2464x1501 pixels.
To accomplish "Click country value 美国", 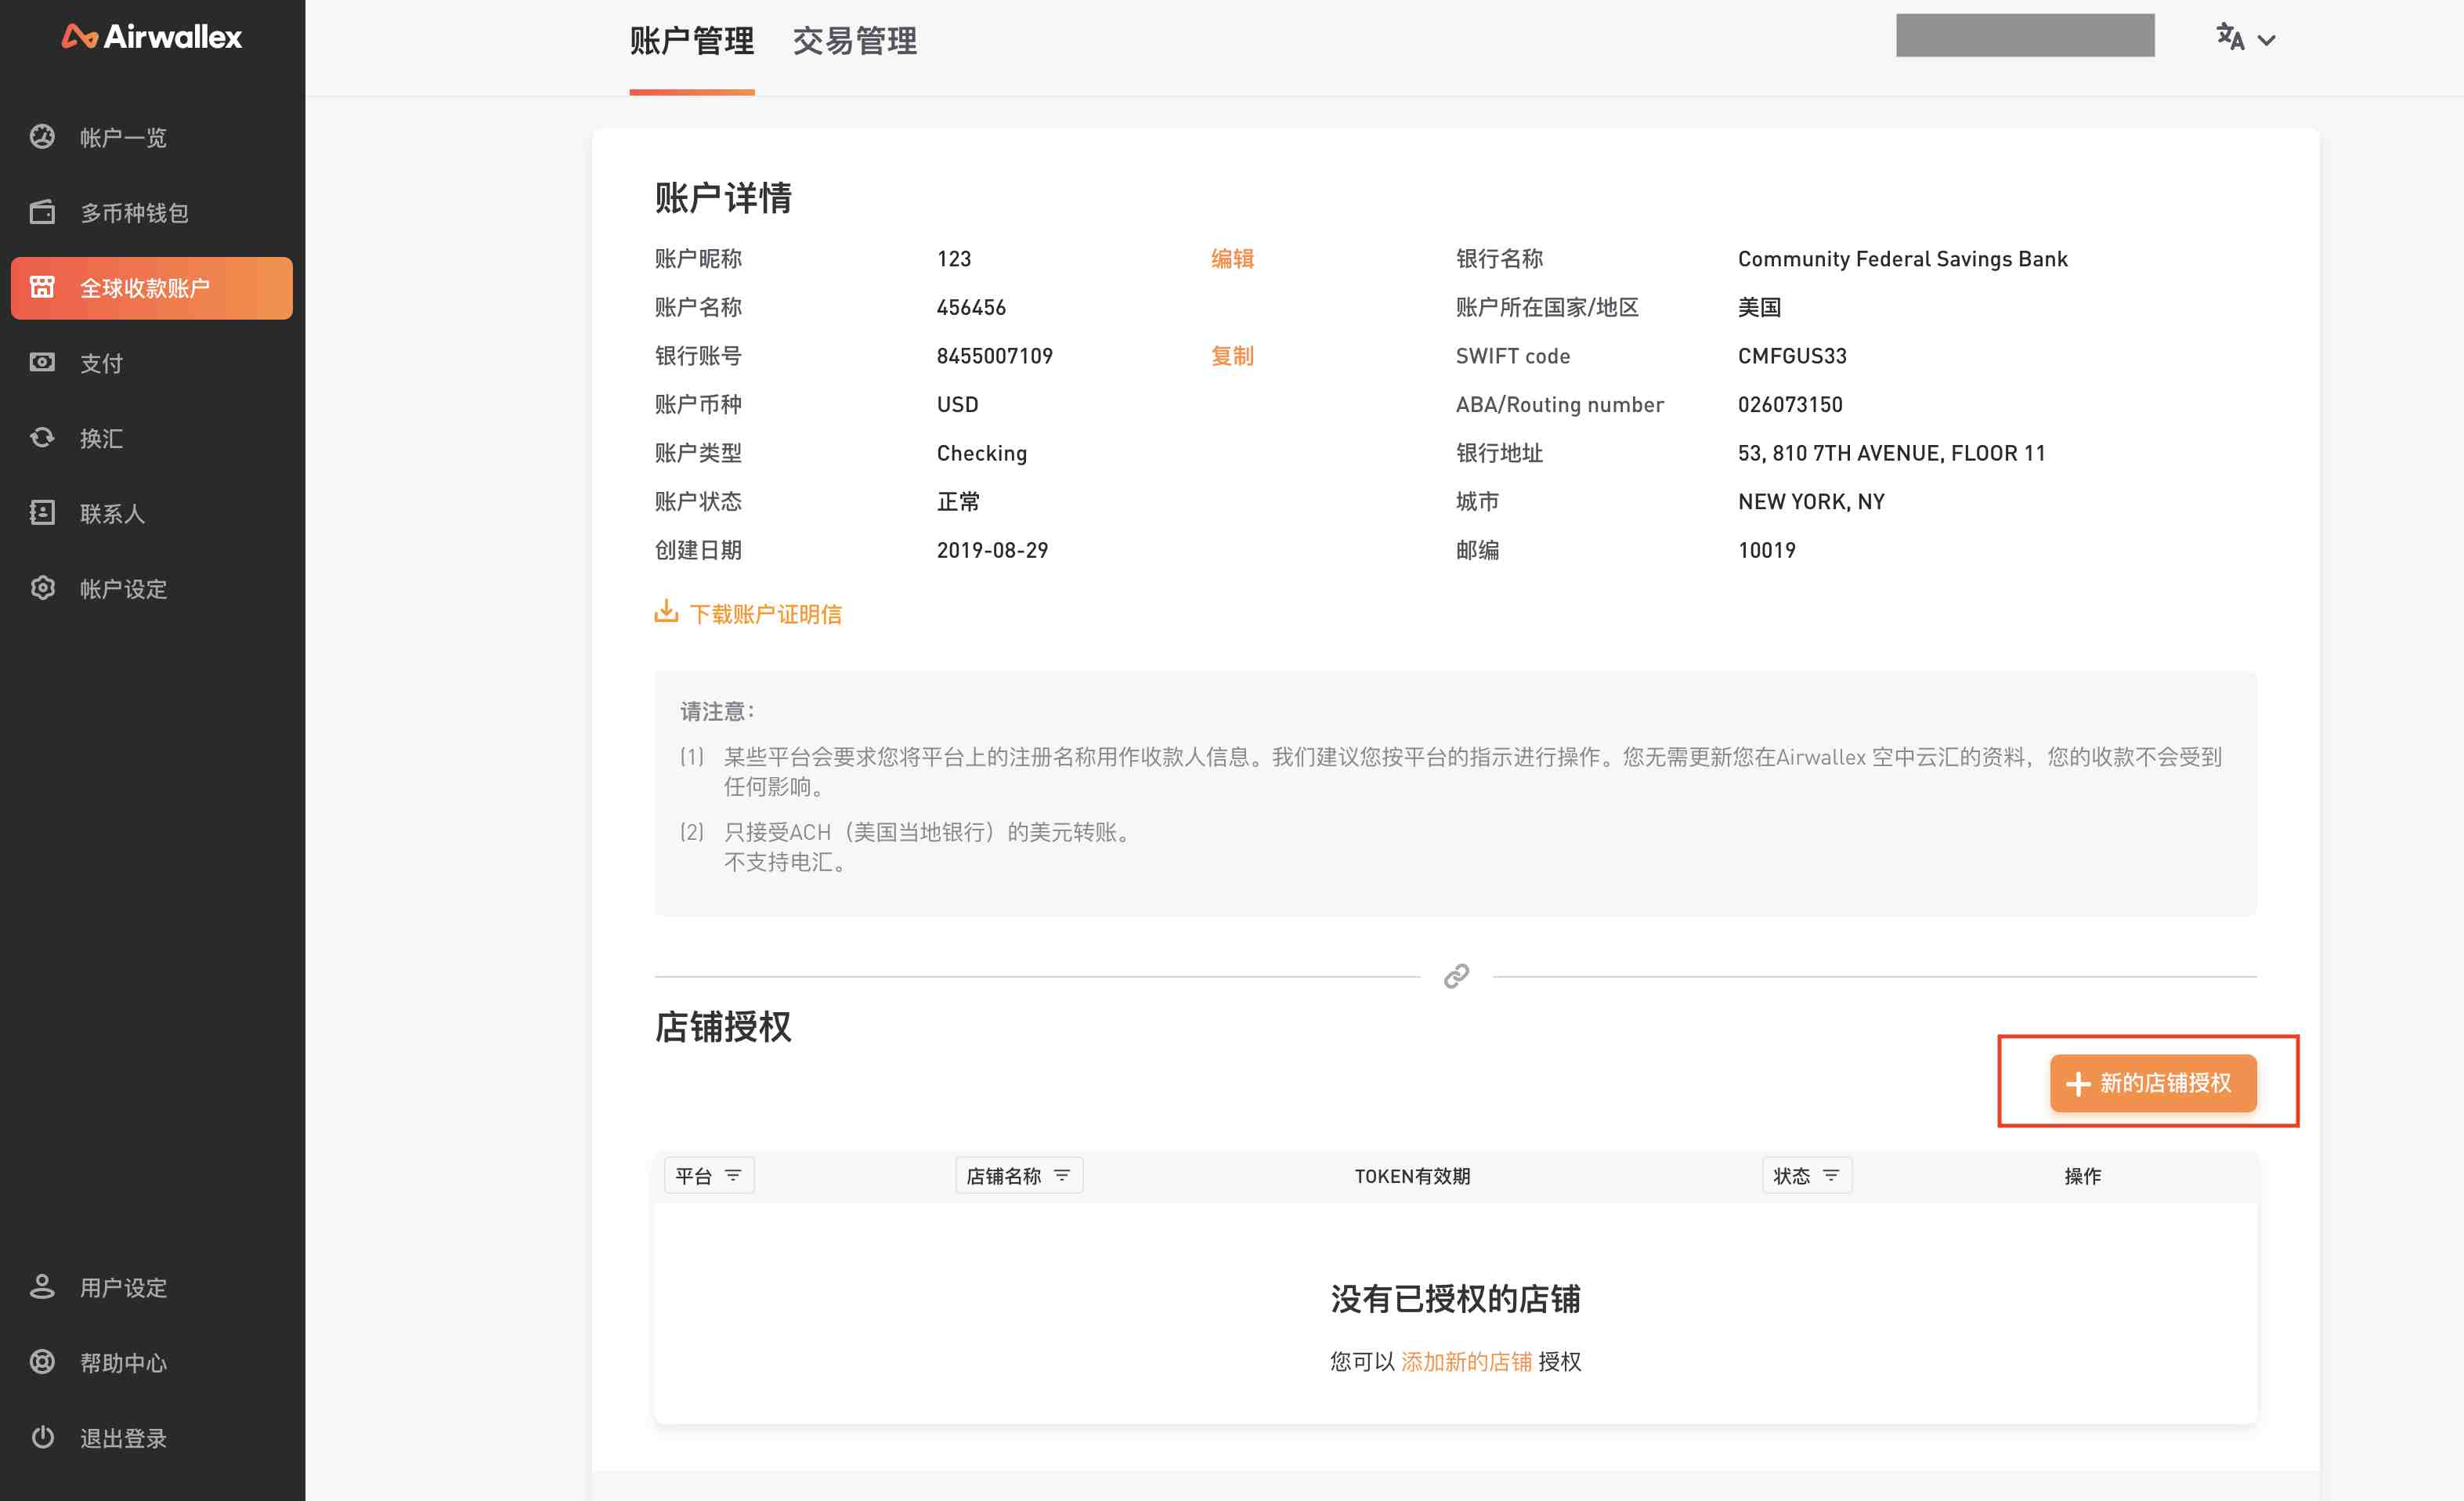I will pyautogui.click(x=1759, y=307).
